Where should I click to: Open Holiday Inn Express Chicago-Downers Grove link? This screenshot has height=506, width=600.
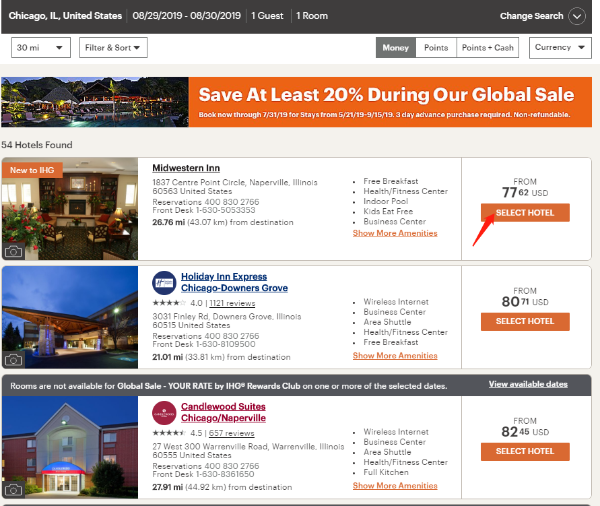point(234,282)
